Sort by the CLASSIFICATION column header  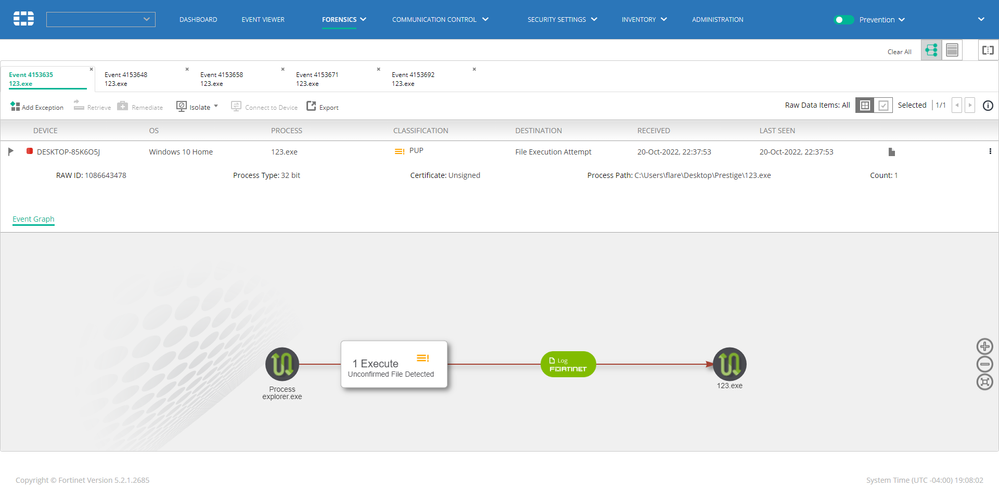420,131
